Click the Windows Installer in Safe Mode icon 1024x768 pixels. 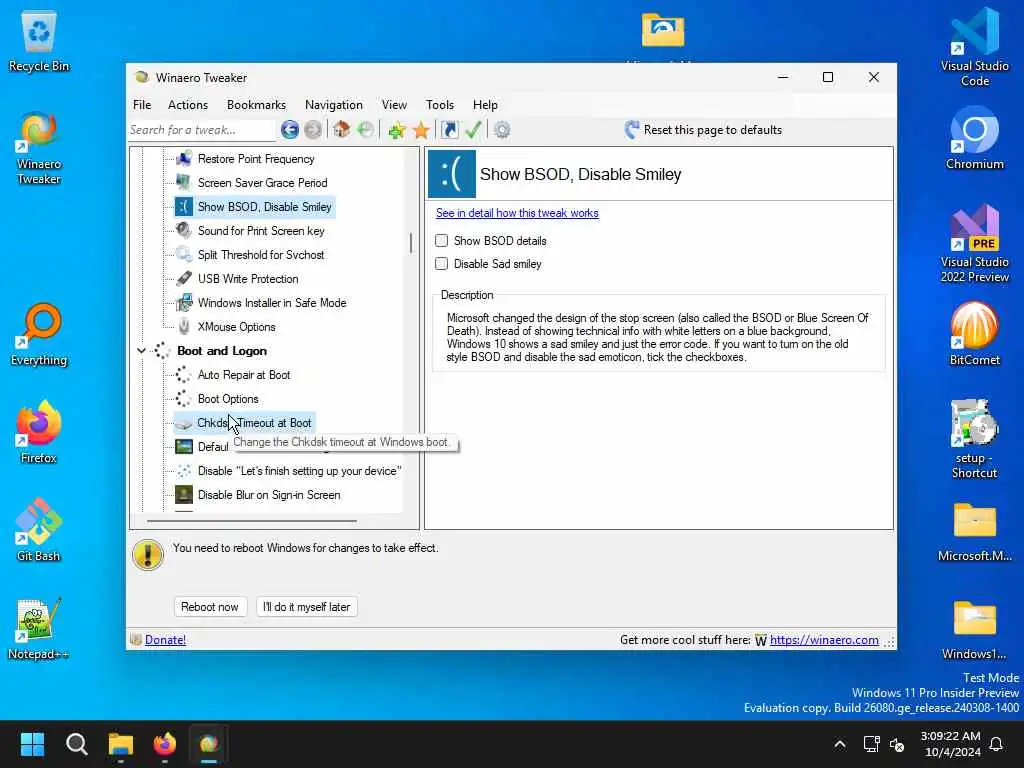click(184, 303)
